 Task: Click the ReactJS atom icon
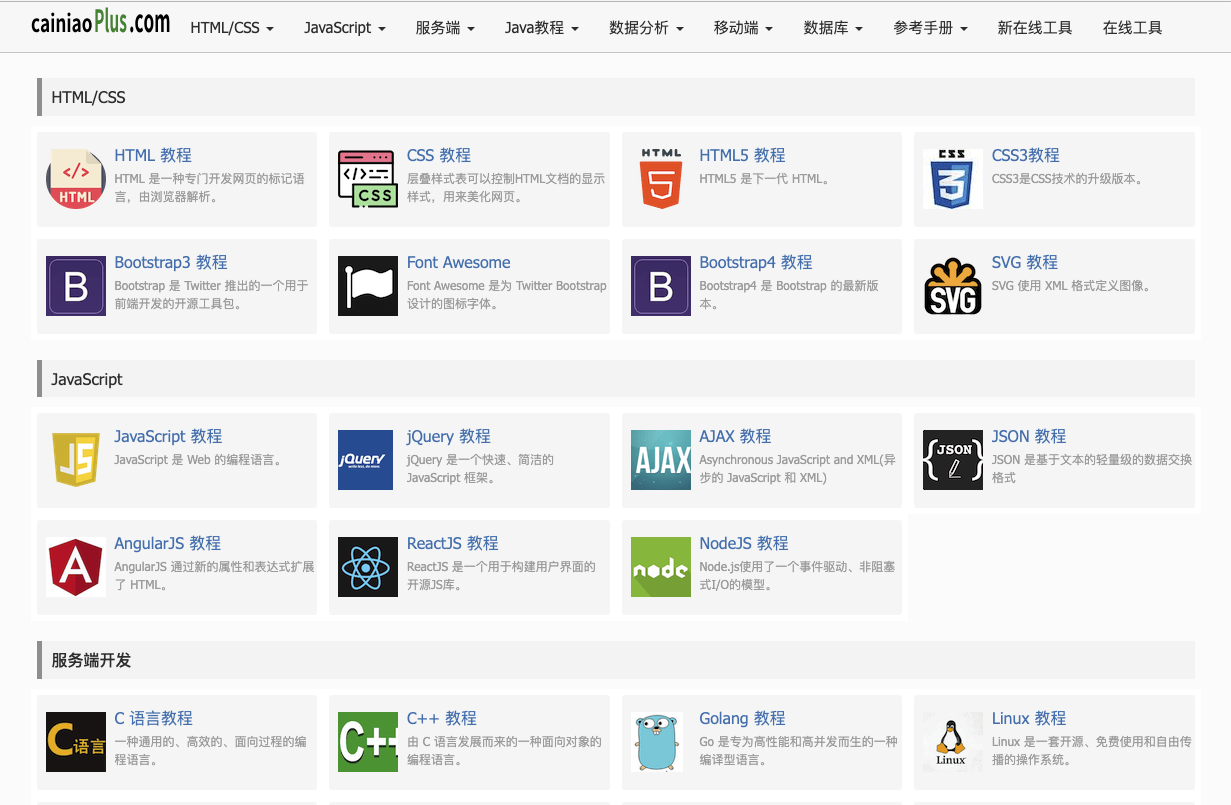pyautogui.click(x=368, y=567)
